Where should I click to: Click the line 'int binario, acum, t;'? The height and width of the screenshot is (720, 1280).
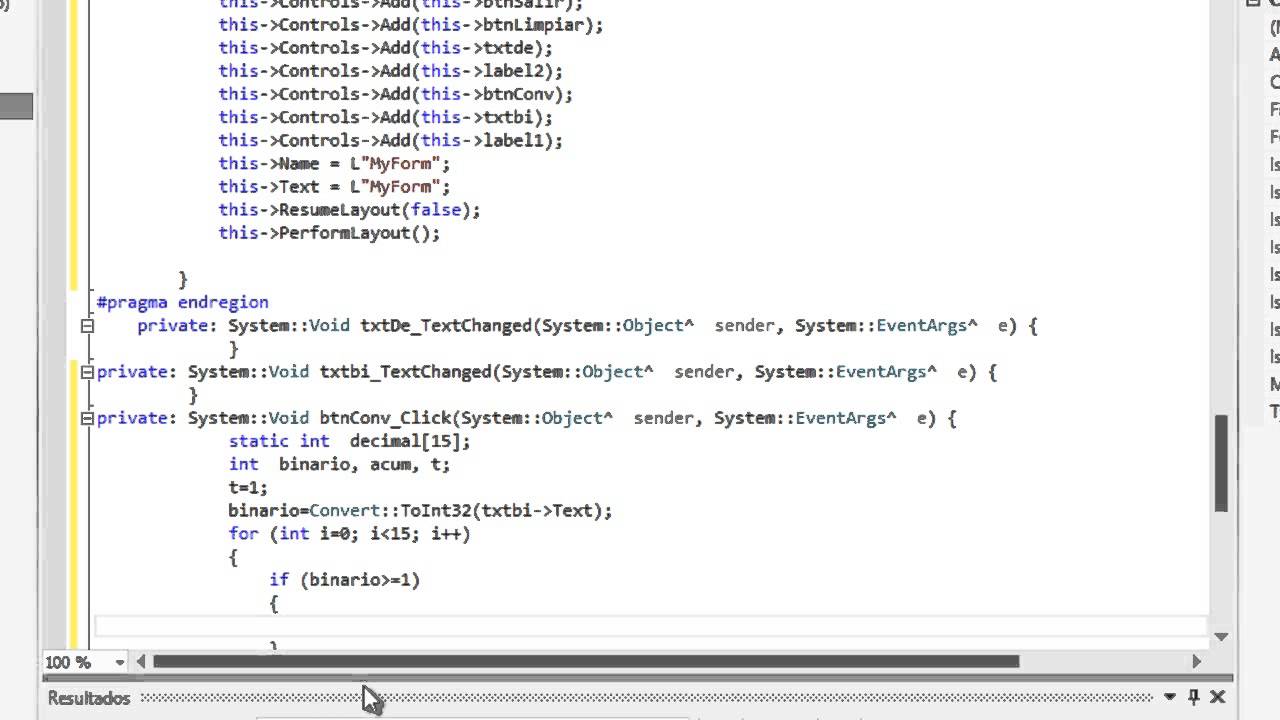coord(339,464)
